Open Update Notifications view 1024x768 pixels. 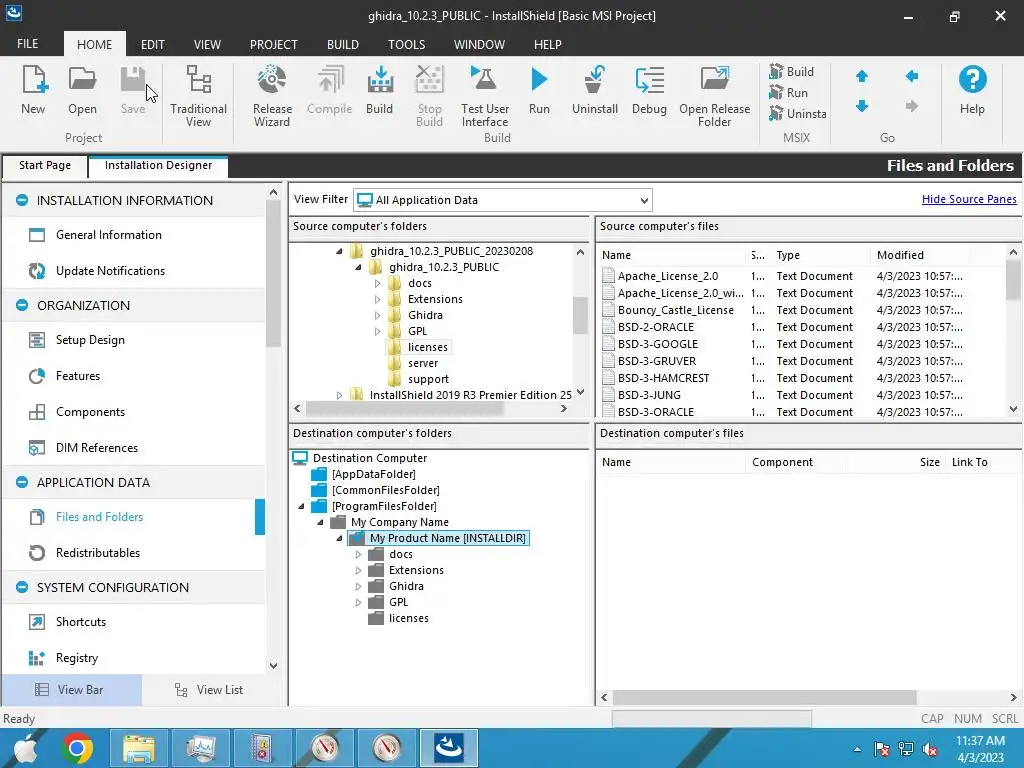pos(110,270)
